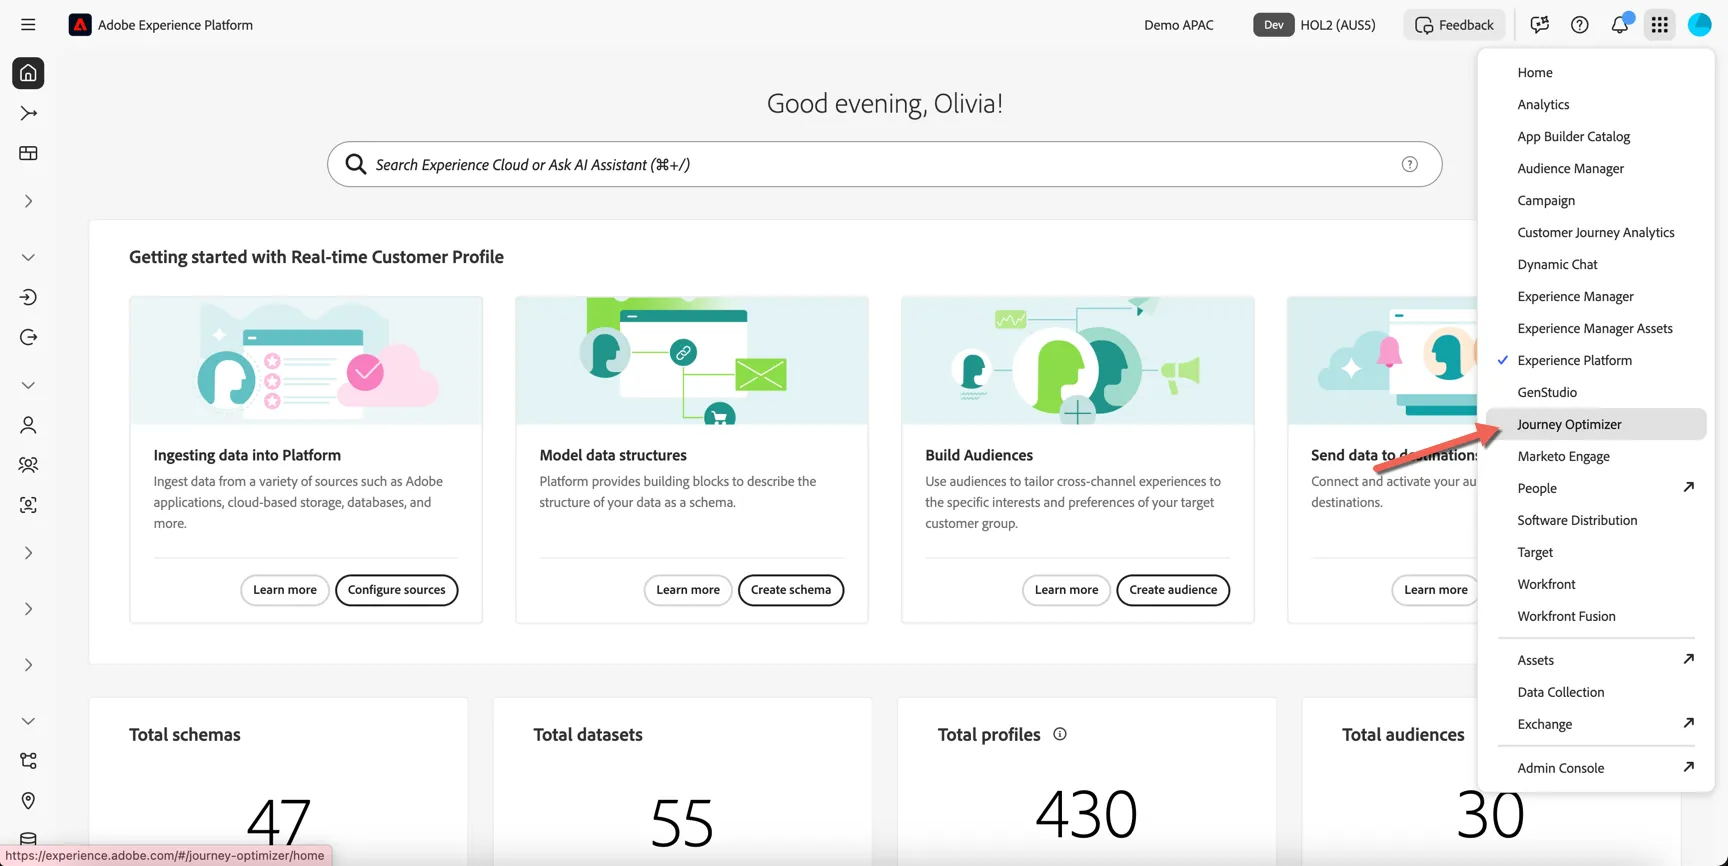Toggle the app switcher grid icon
This screenshot has width=1728, height=866.
tap(1659, 25)
